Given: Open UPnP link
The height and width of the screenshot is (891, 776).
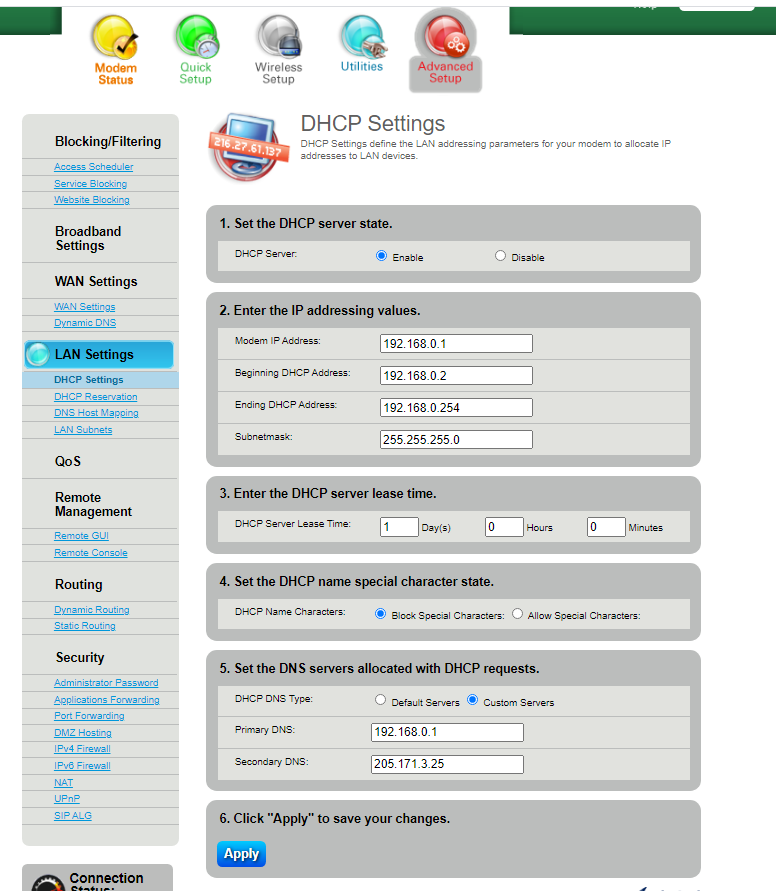Looking at the screenshot, I should (x=67, y=798).
